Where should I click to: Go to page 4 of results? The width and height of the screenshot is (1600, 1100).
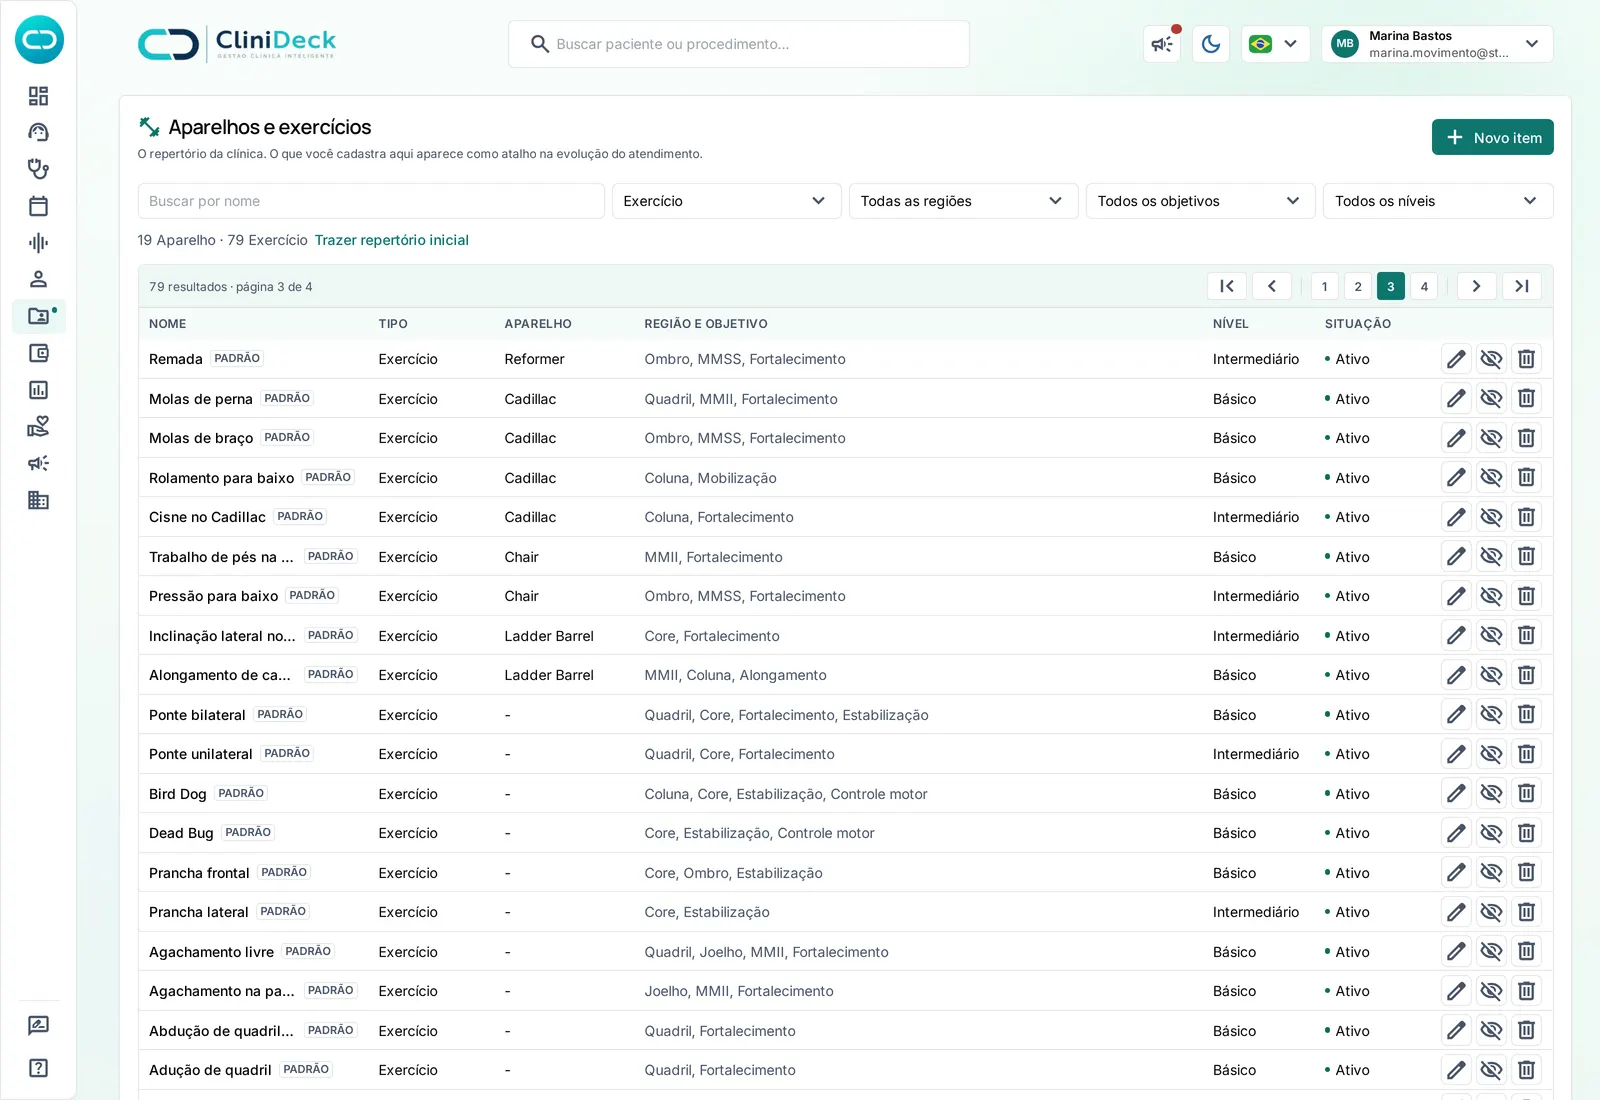(1424, 286)
